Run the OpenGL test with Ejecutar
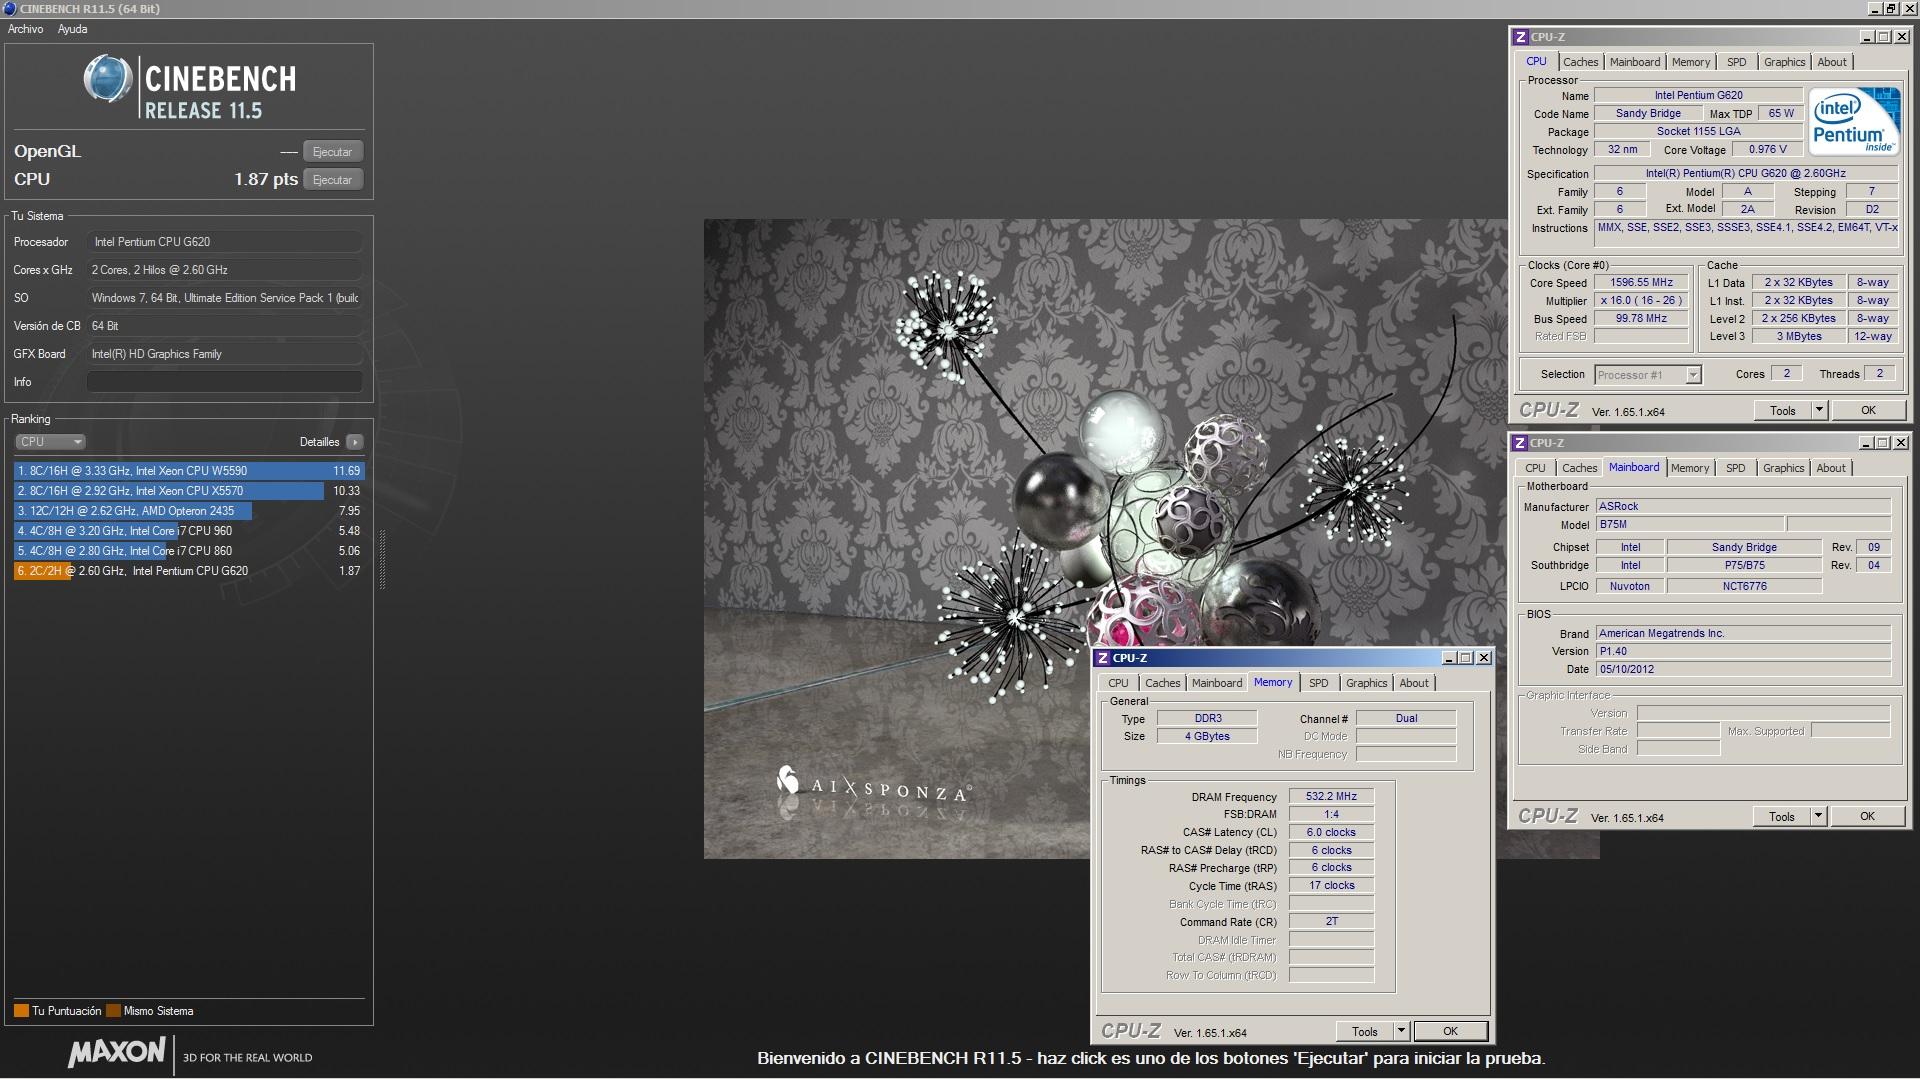Screen dimensions: 1920x1080 (x=332, y=152)
